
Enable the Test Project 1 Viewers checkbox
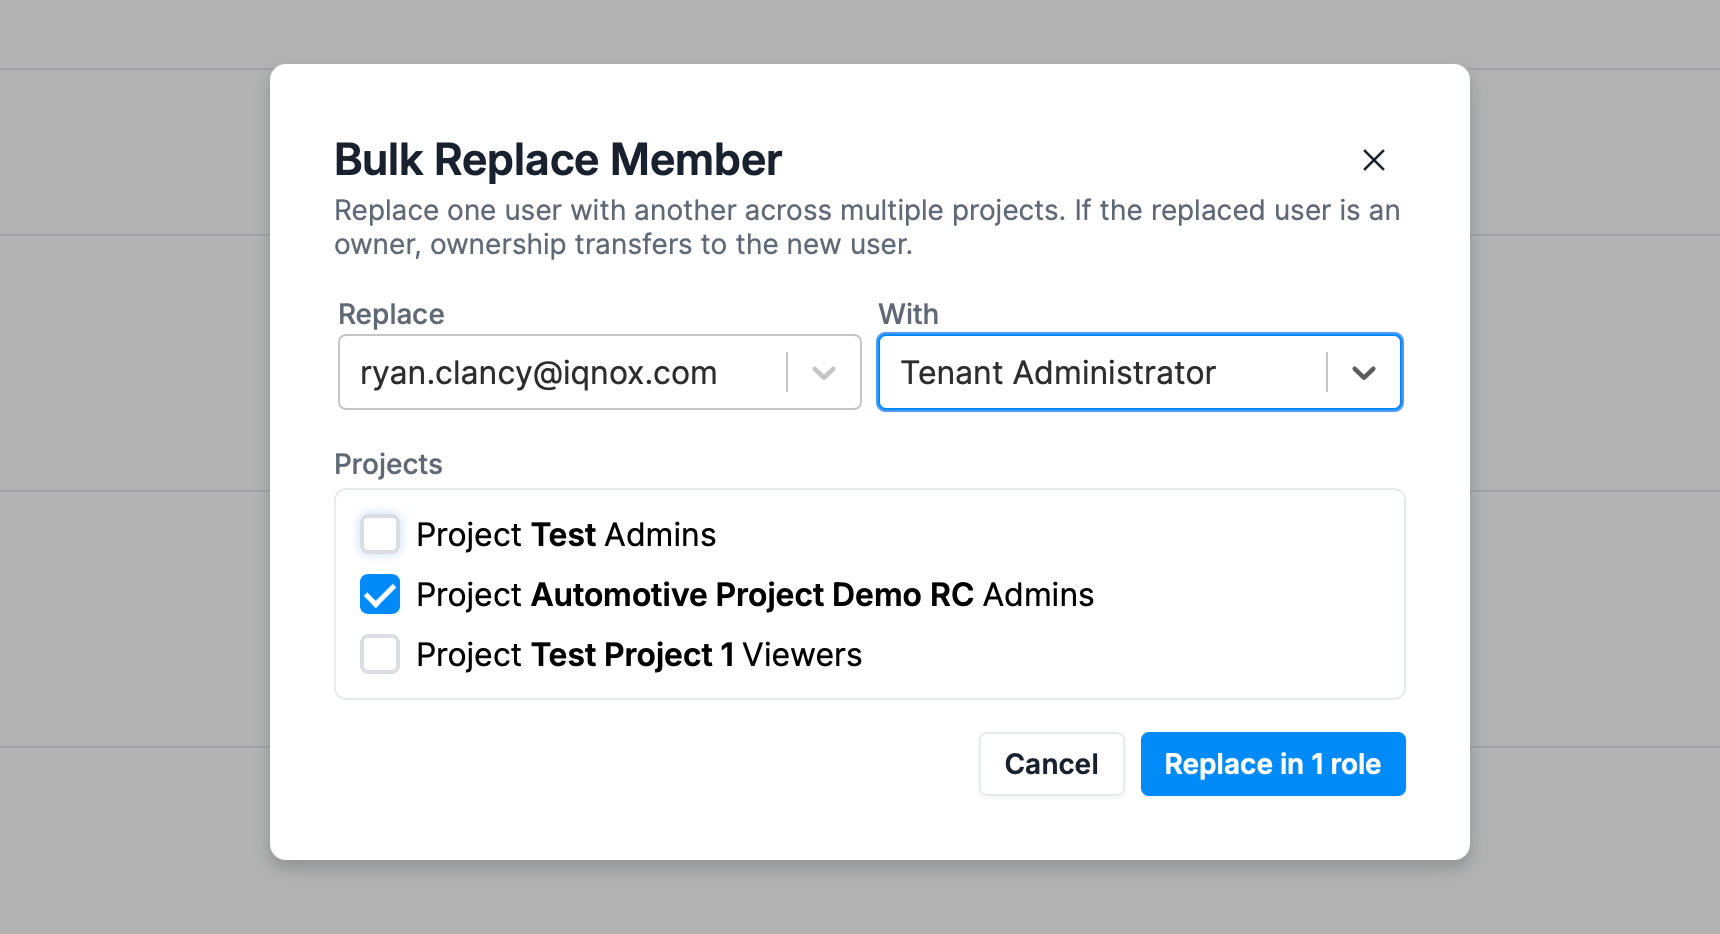click(380, 654)
